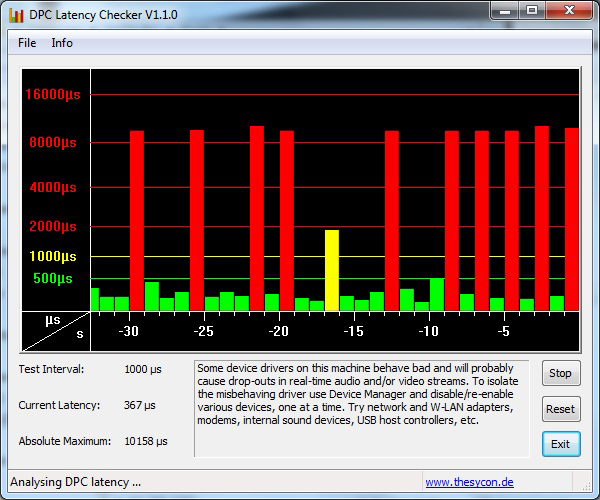This screenshot has height=500, width=600.
Task: Click the Test Interval value 1000 µs
Action: coord(143,370)
